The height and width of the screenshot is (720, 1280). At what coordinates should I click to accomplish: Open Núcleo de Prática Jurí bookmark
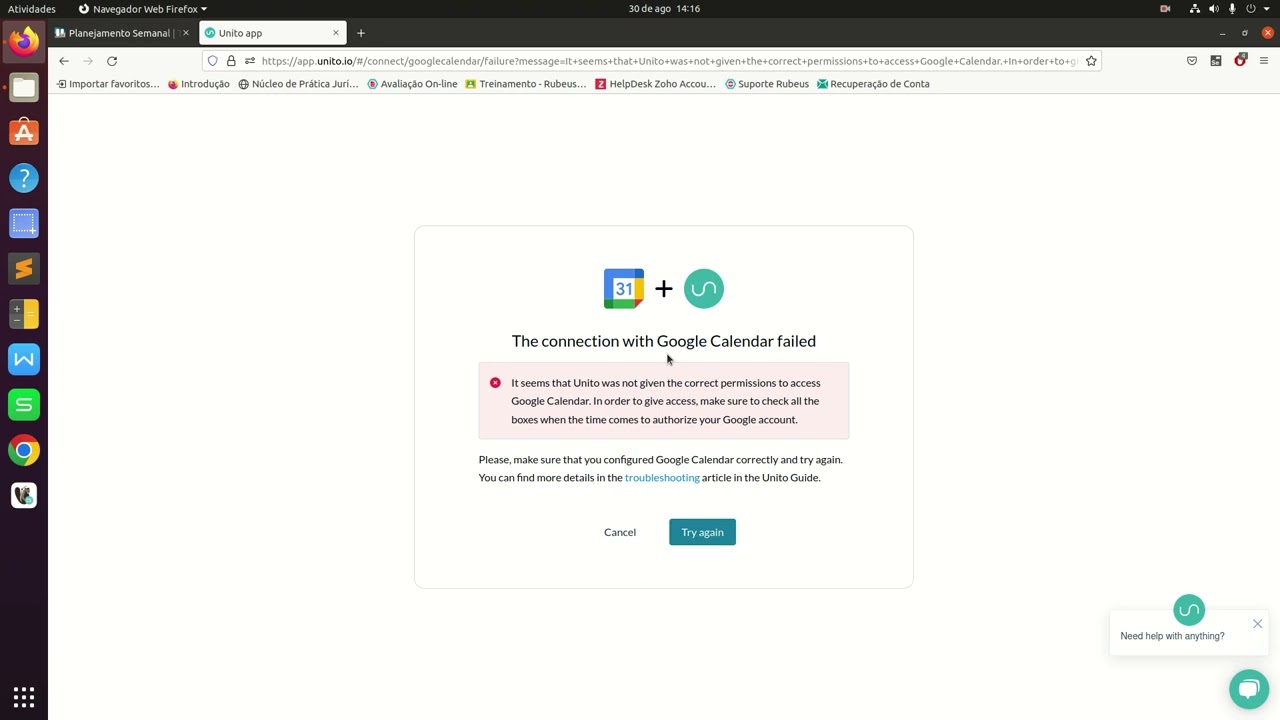[x=298, y=84]
